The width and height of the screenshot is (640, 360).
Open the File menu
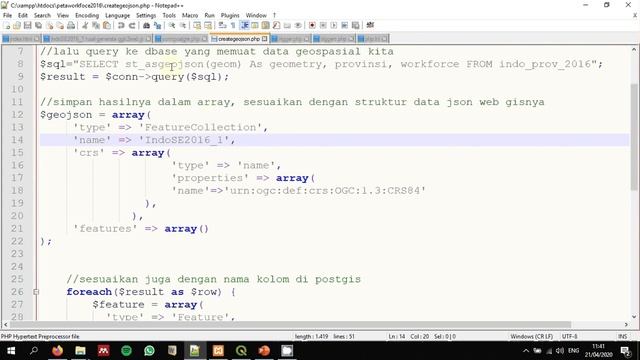[7, 16]
